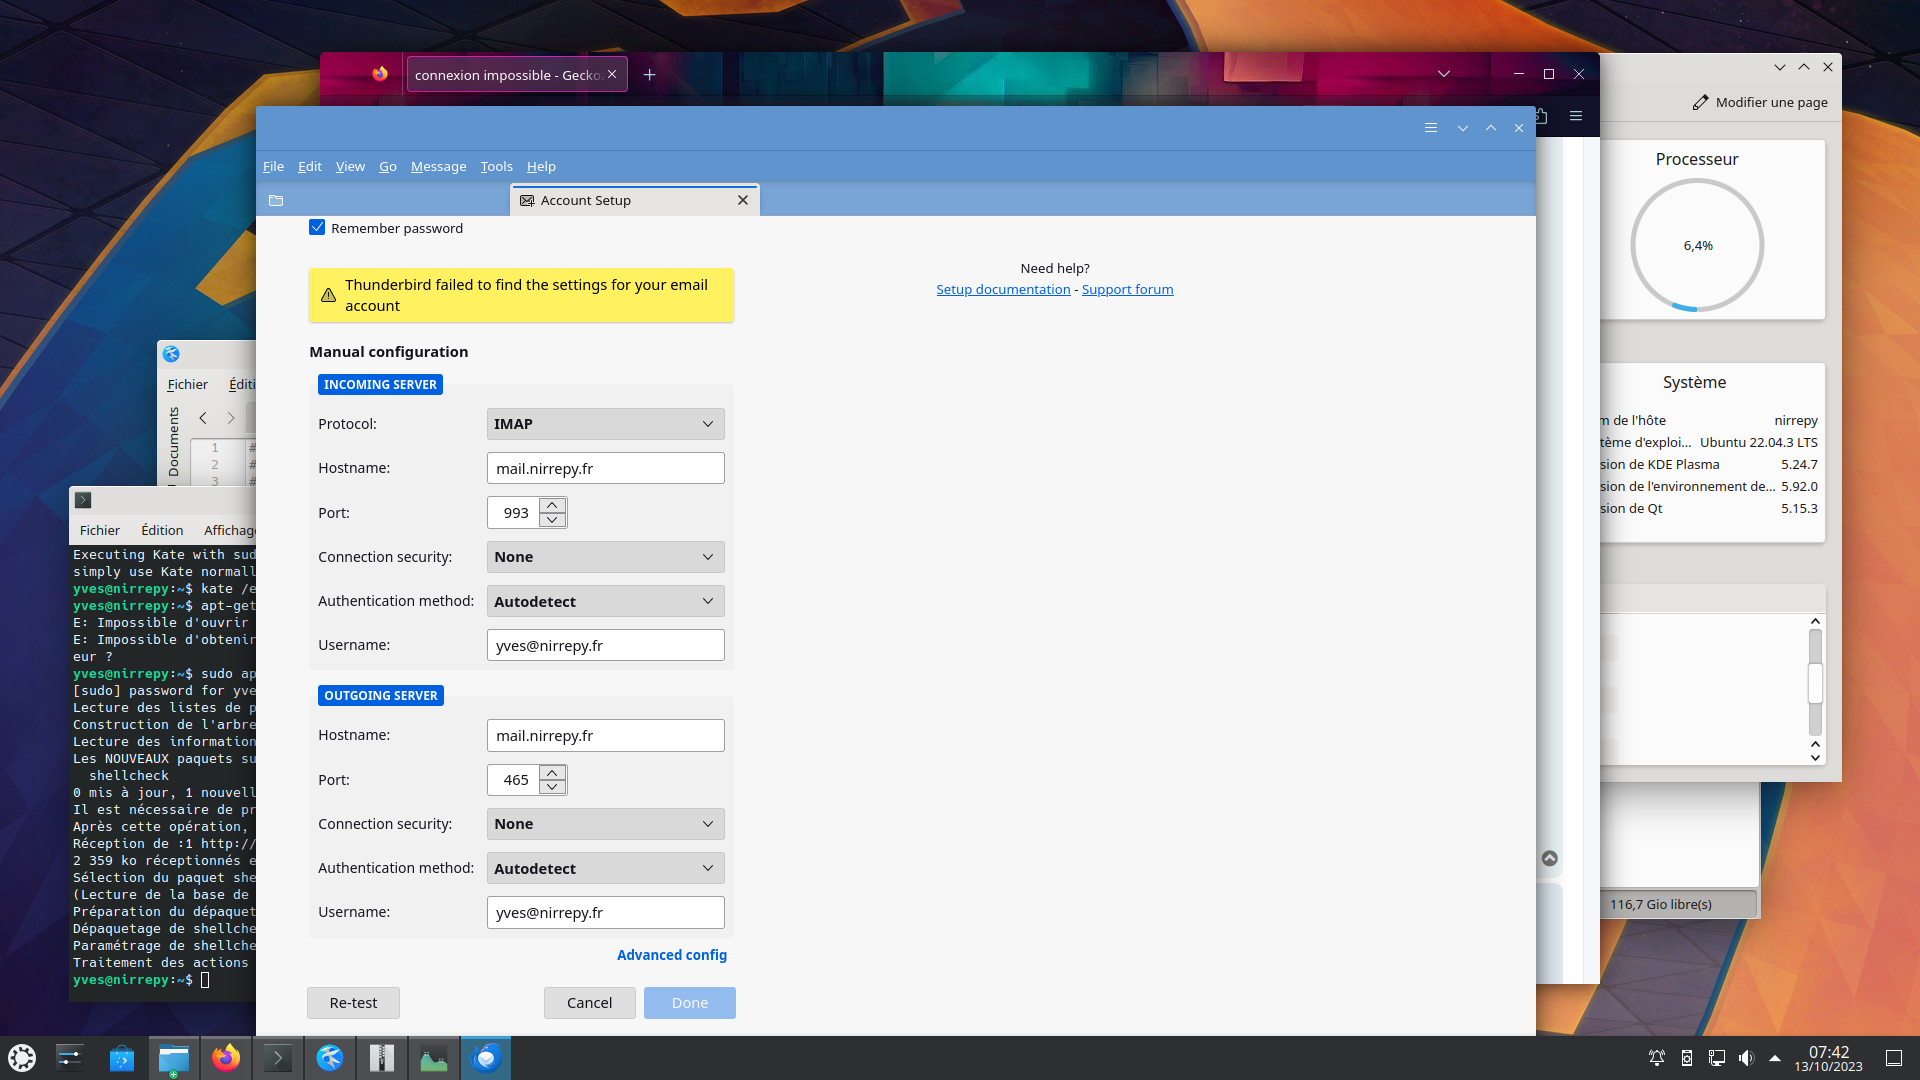
Task: Open the Message menu
Action: [438, 167]
